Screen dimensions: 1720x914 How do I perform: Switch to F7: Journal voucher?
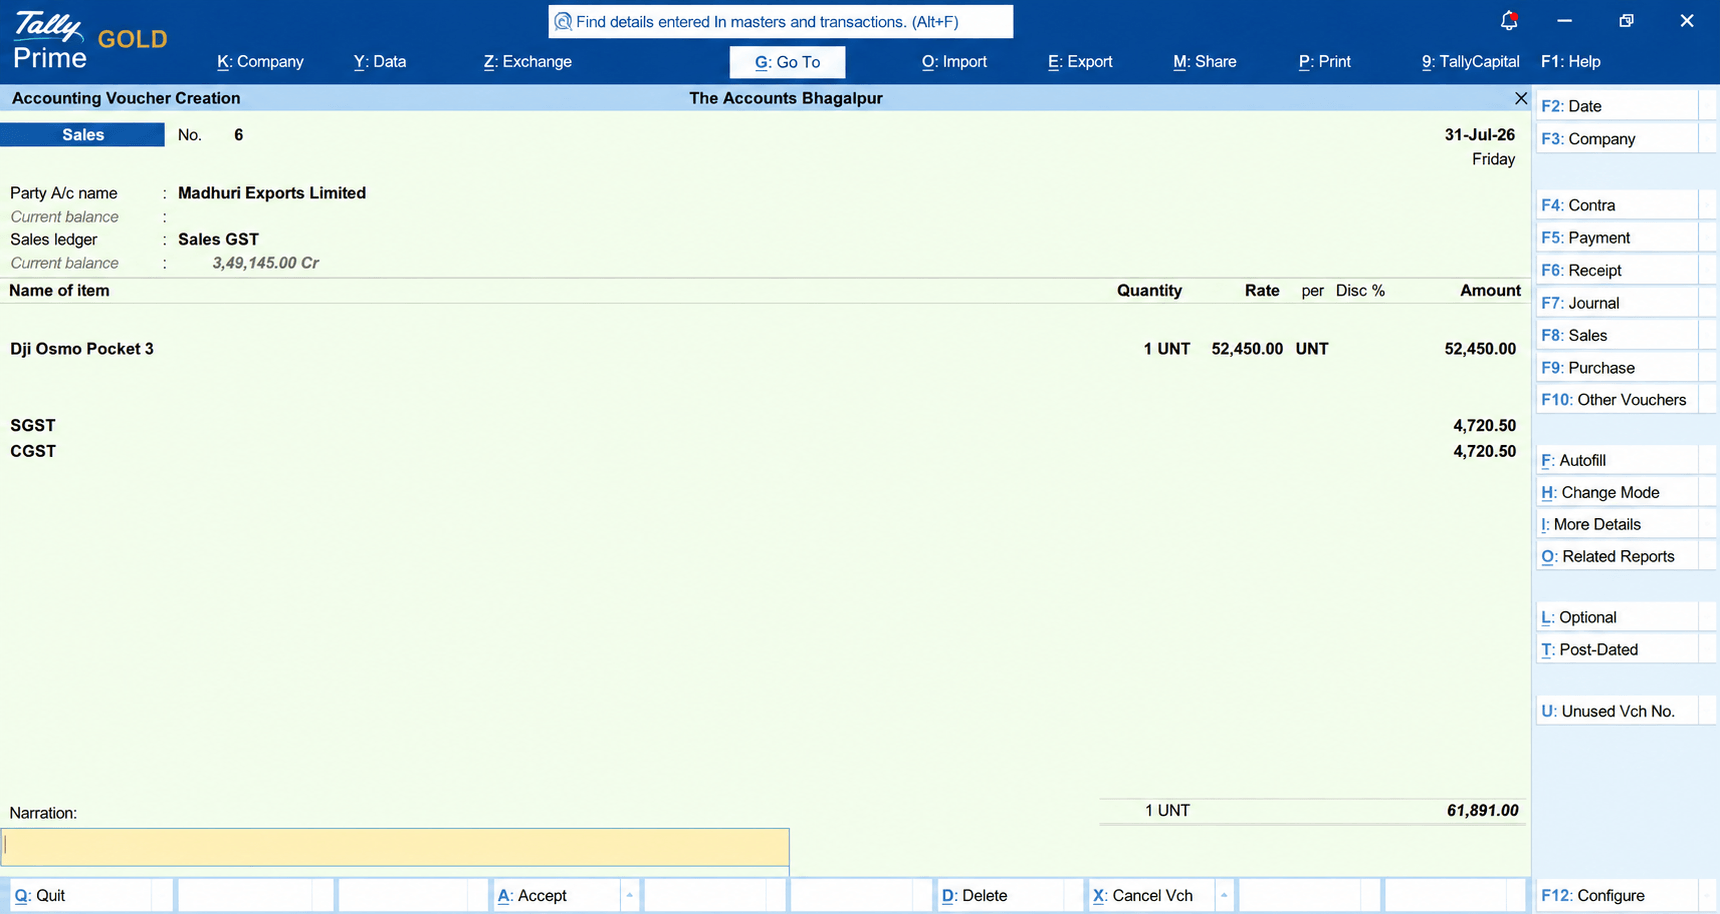point(1617,303)
